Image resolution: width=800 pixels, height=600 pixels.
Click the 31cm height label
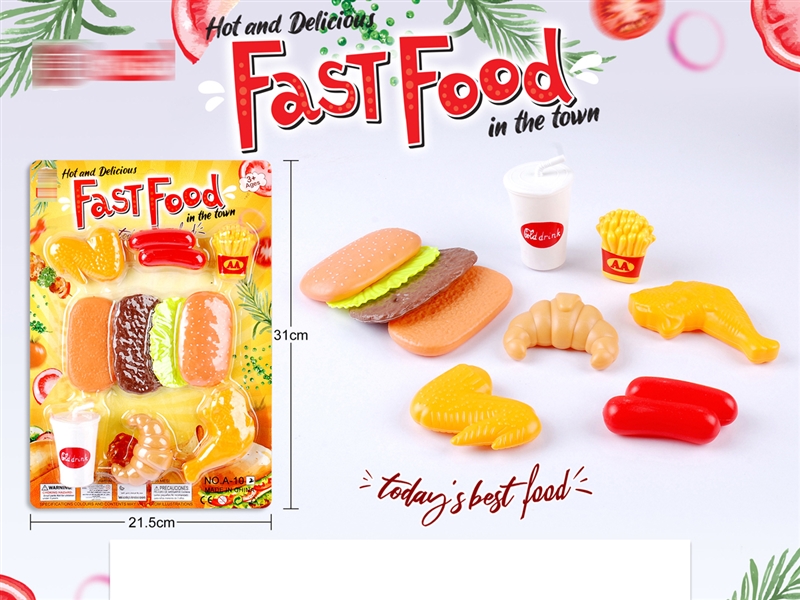291,335
